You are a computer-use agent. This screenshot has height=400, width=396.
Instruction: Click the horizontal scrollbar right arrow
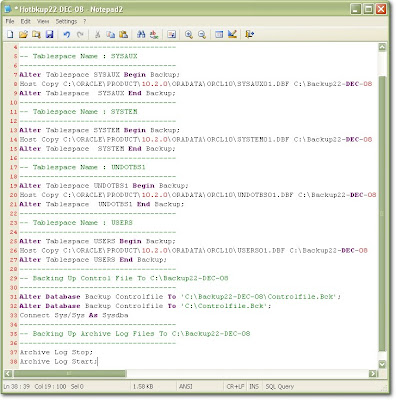click(373, 374)
